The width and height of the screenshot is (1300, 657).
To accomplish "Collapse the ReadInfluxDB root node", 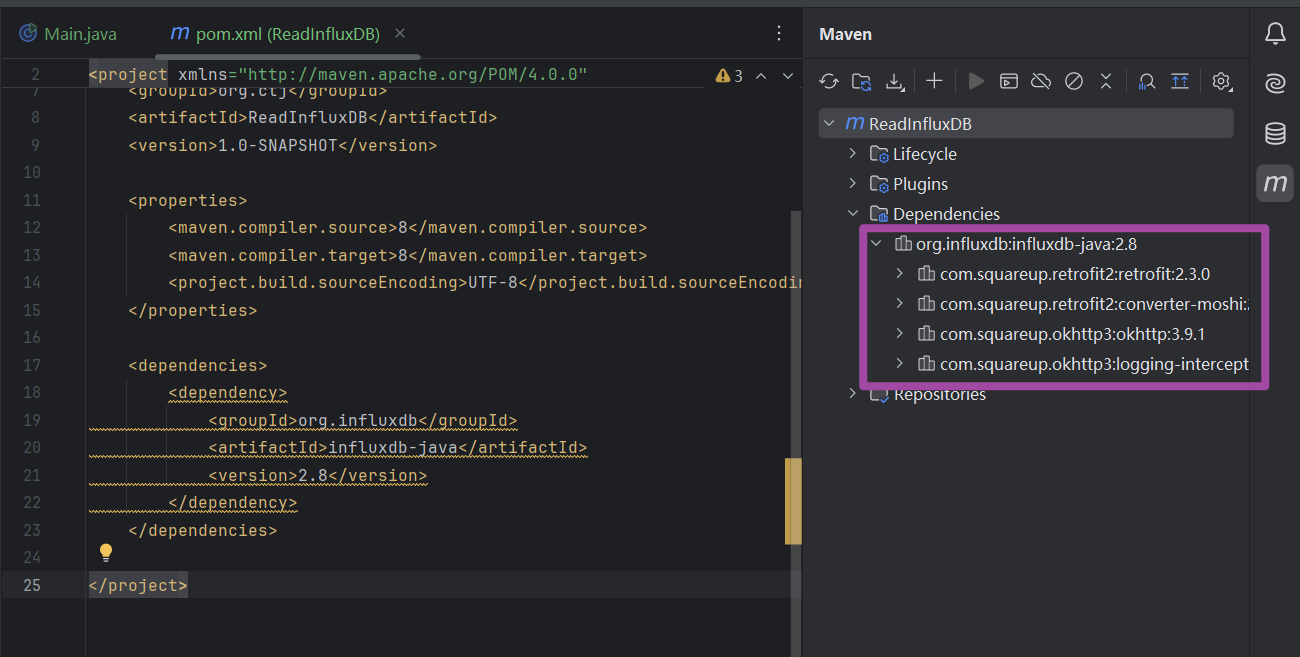I will click(x=829, y=124).
